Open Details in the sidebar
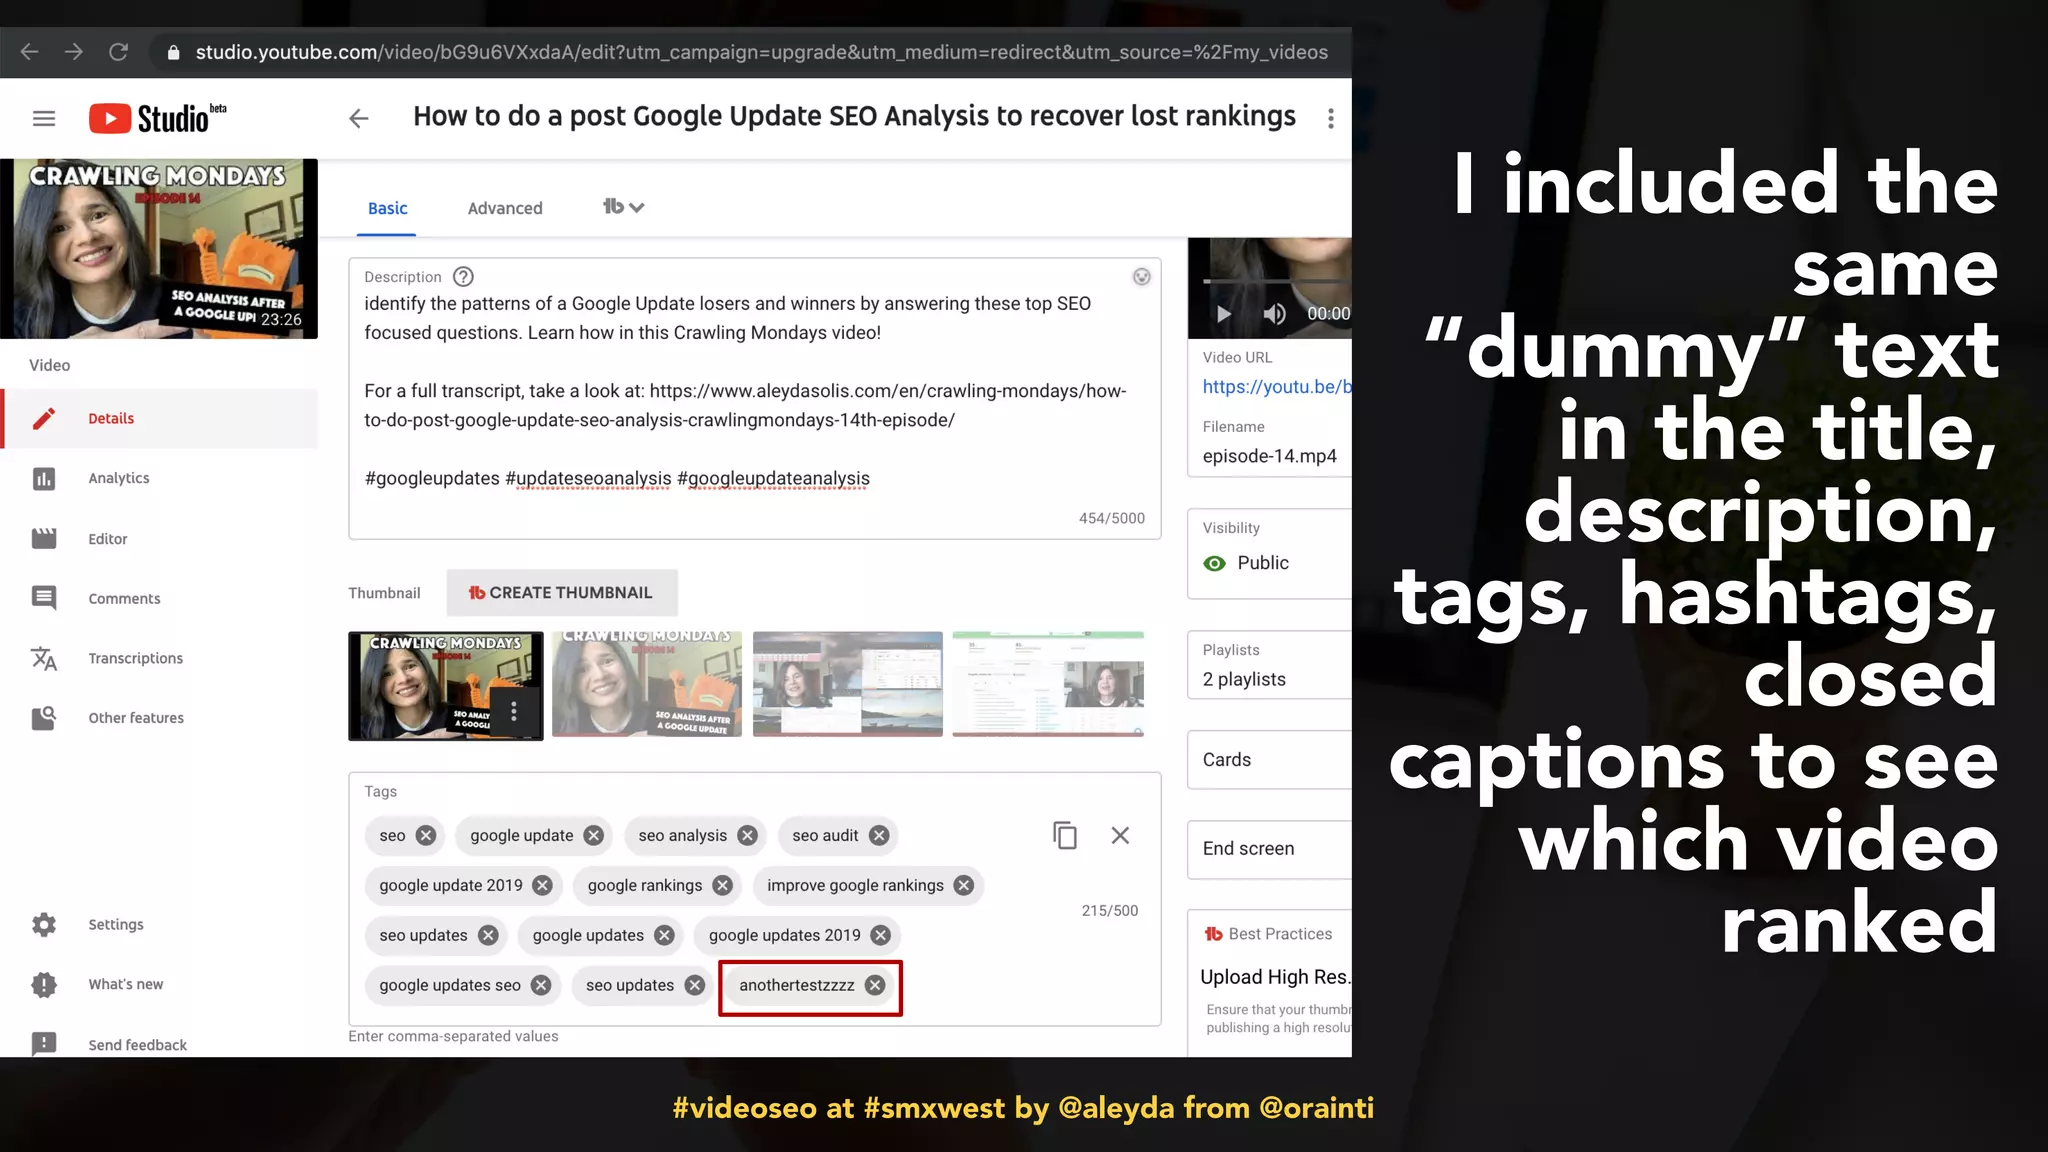 [160, 418]
